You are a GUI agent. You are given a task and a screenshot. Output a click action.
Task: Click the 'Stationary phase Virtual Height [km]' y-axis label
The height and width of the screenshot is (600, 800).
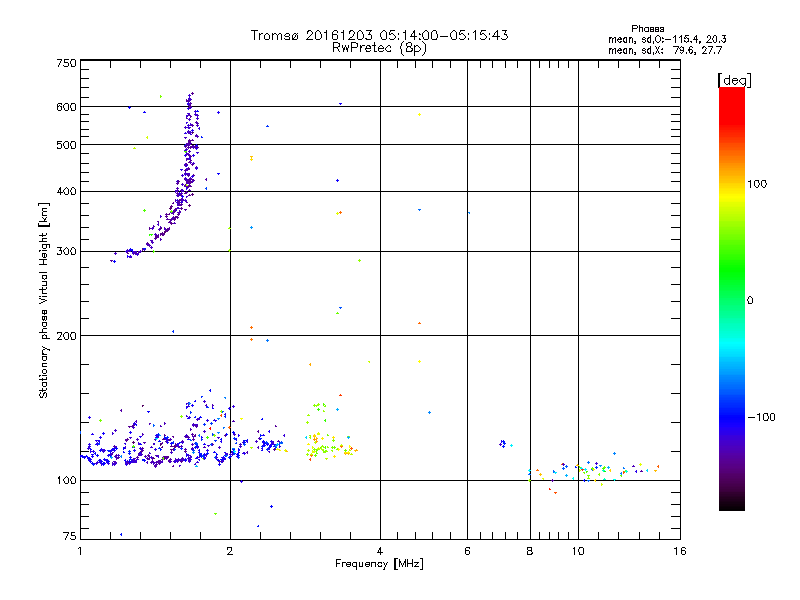click(43, 300)
